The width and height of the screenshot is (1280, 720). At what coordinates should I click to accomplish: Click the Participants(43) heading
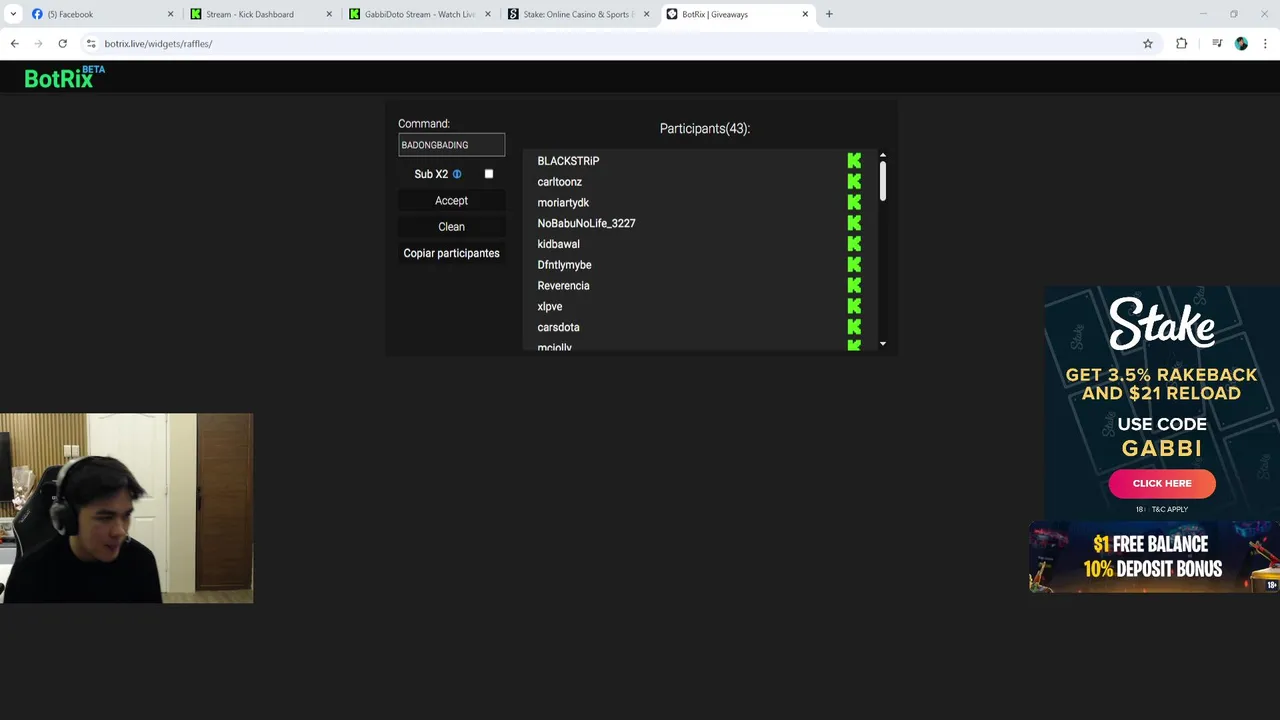[705, 129]
